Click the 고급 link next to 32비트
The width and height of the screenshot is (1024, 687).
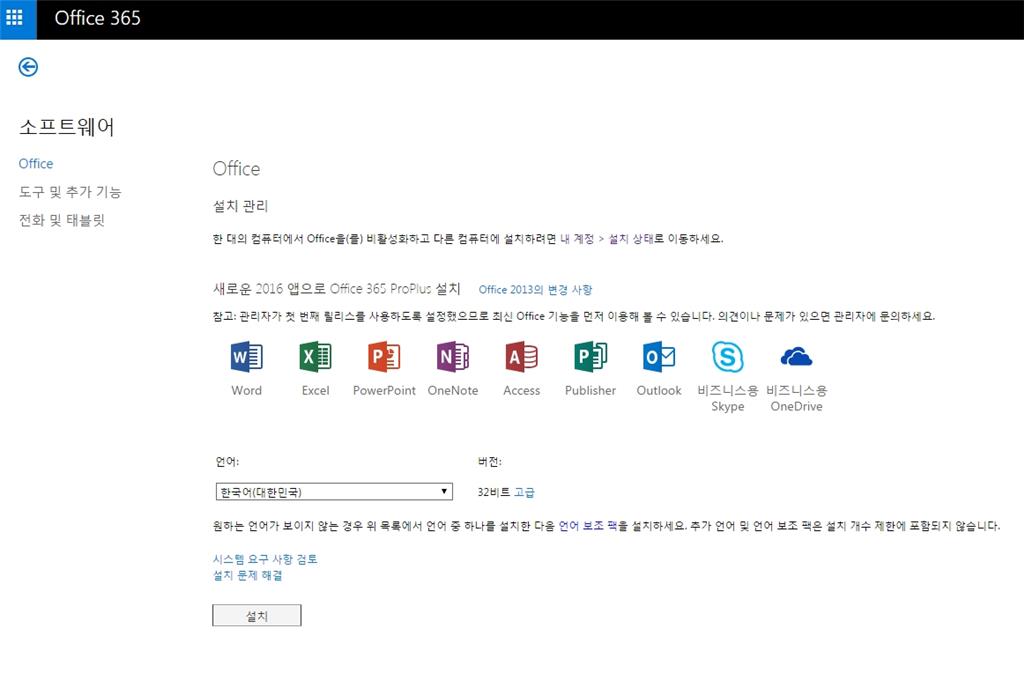[524, 492]
